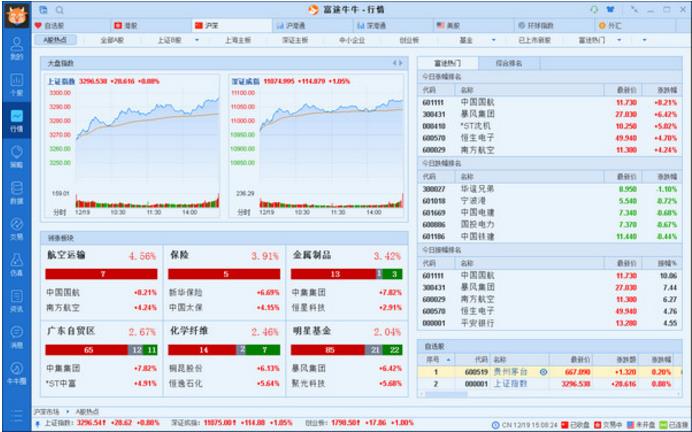Click 创业板 in the sub-navigation bar

(409, 40)
